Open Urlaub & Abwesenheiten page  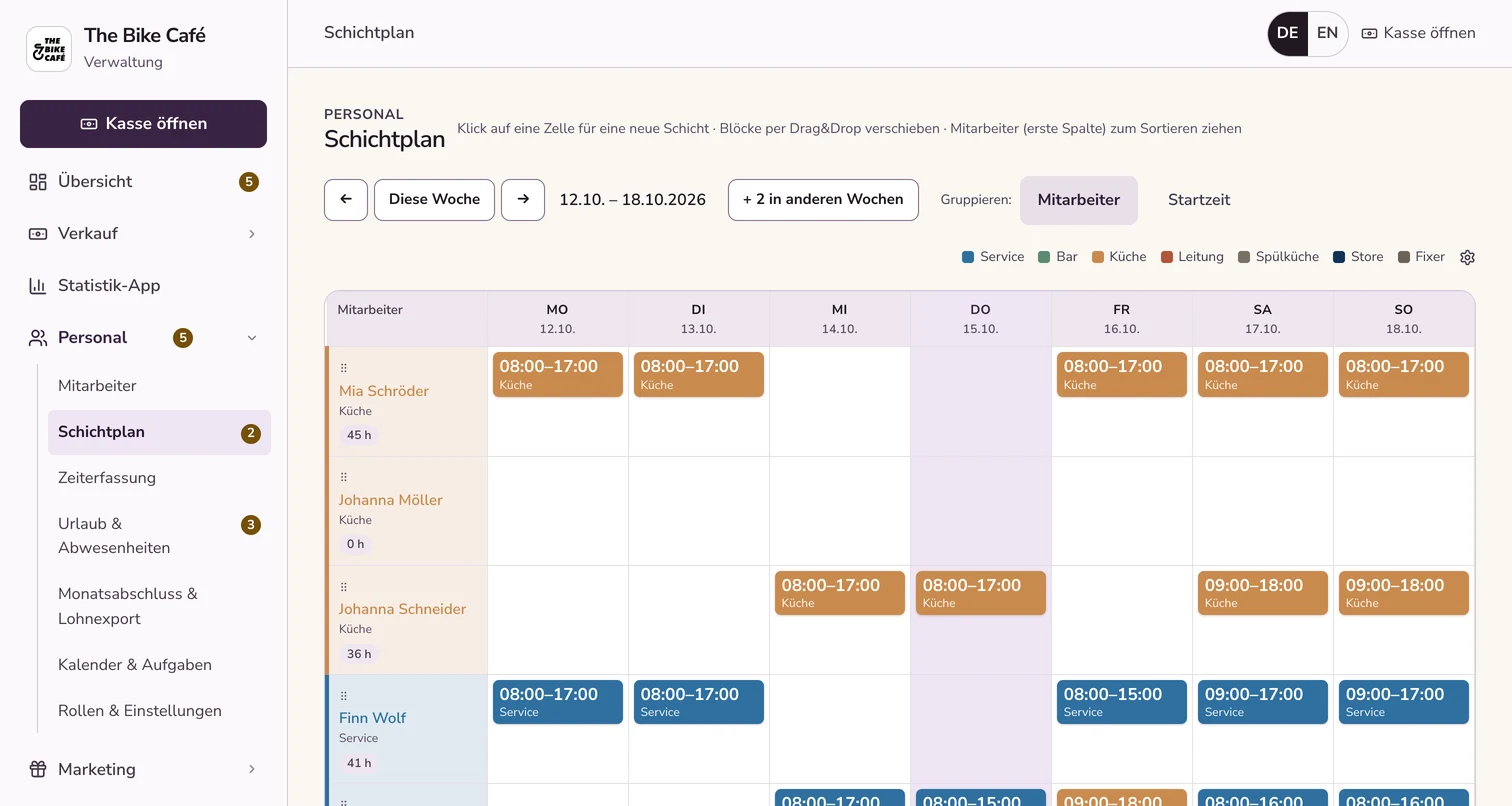(159, 536)
